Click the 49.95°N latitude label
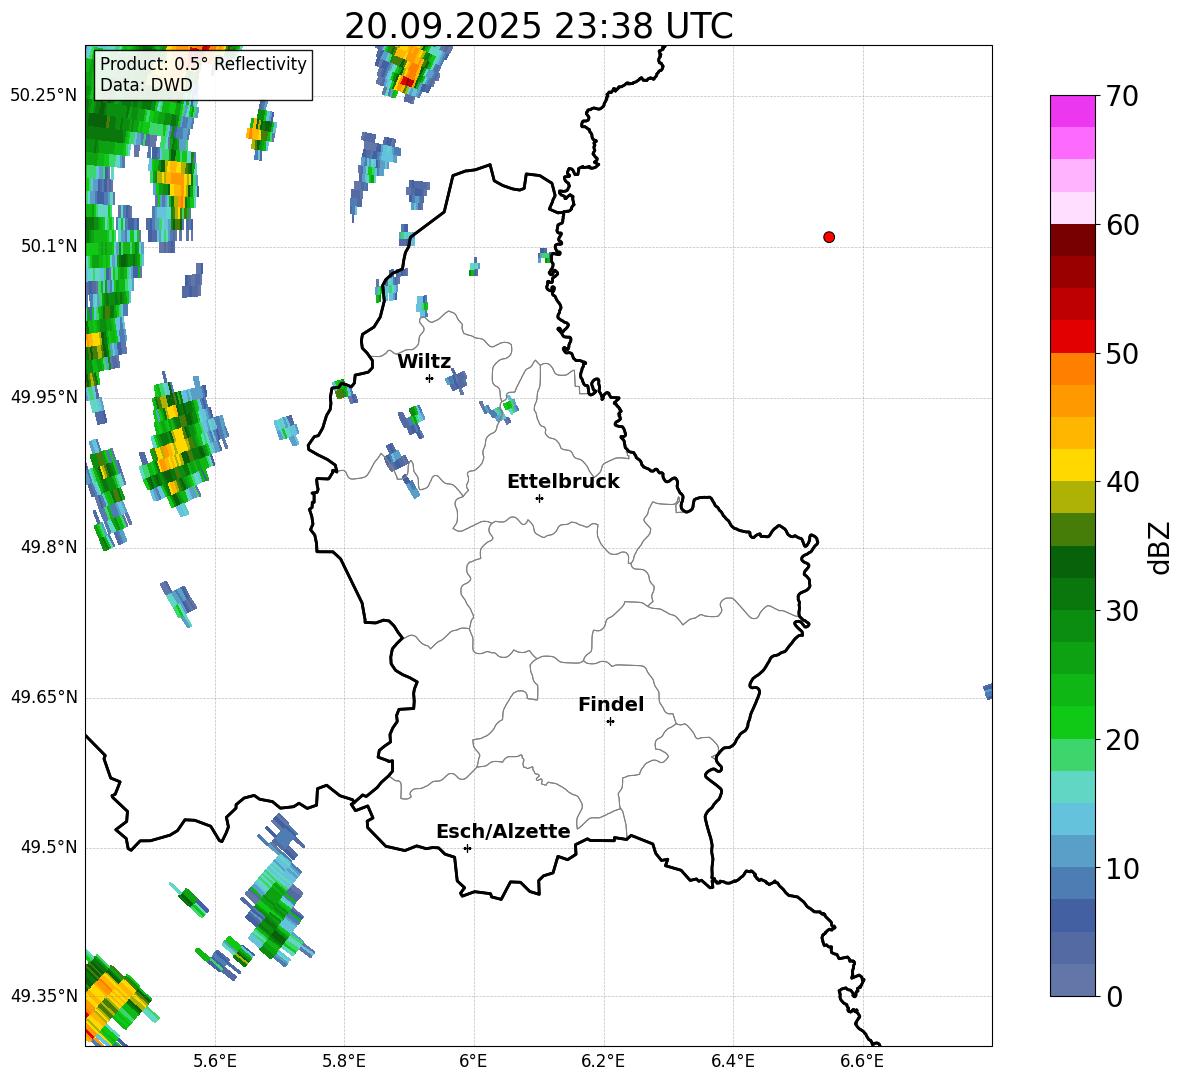This screenshot has width=1184, height=1081. click(44, 396)
